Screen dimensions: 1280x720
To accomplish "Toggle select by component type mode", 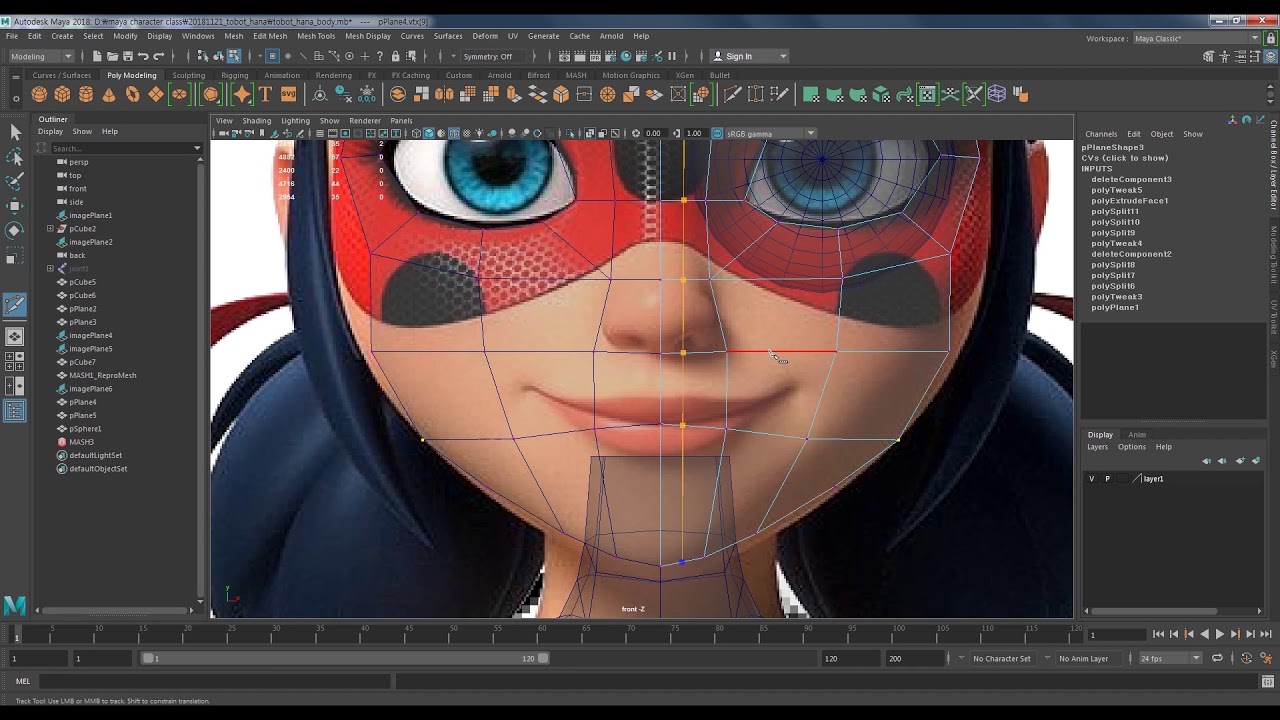I will [x=234, y=56].
